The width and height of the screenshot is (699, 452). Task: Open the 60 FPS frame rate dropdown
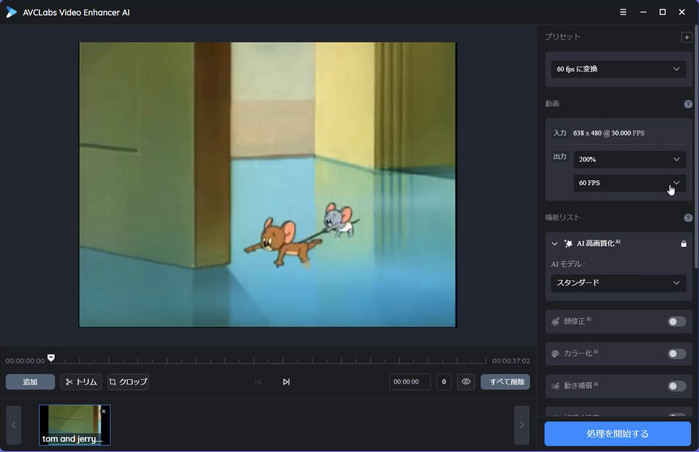pos(629,183)
